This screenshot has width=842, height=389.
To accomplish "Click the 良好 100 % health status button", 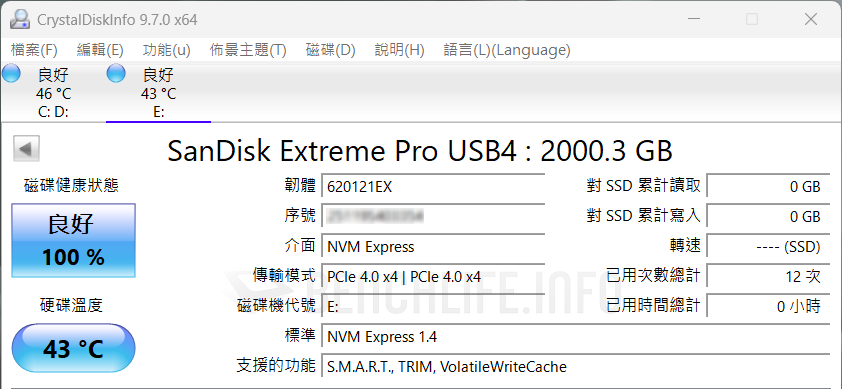I will click(x=74, y=240).
